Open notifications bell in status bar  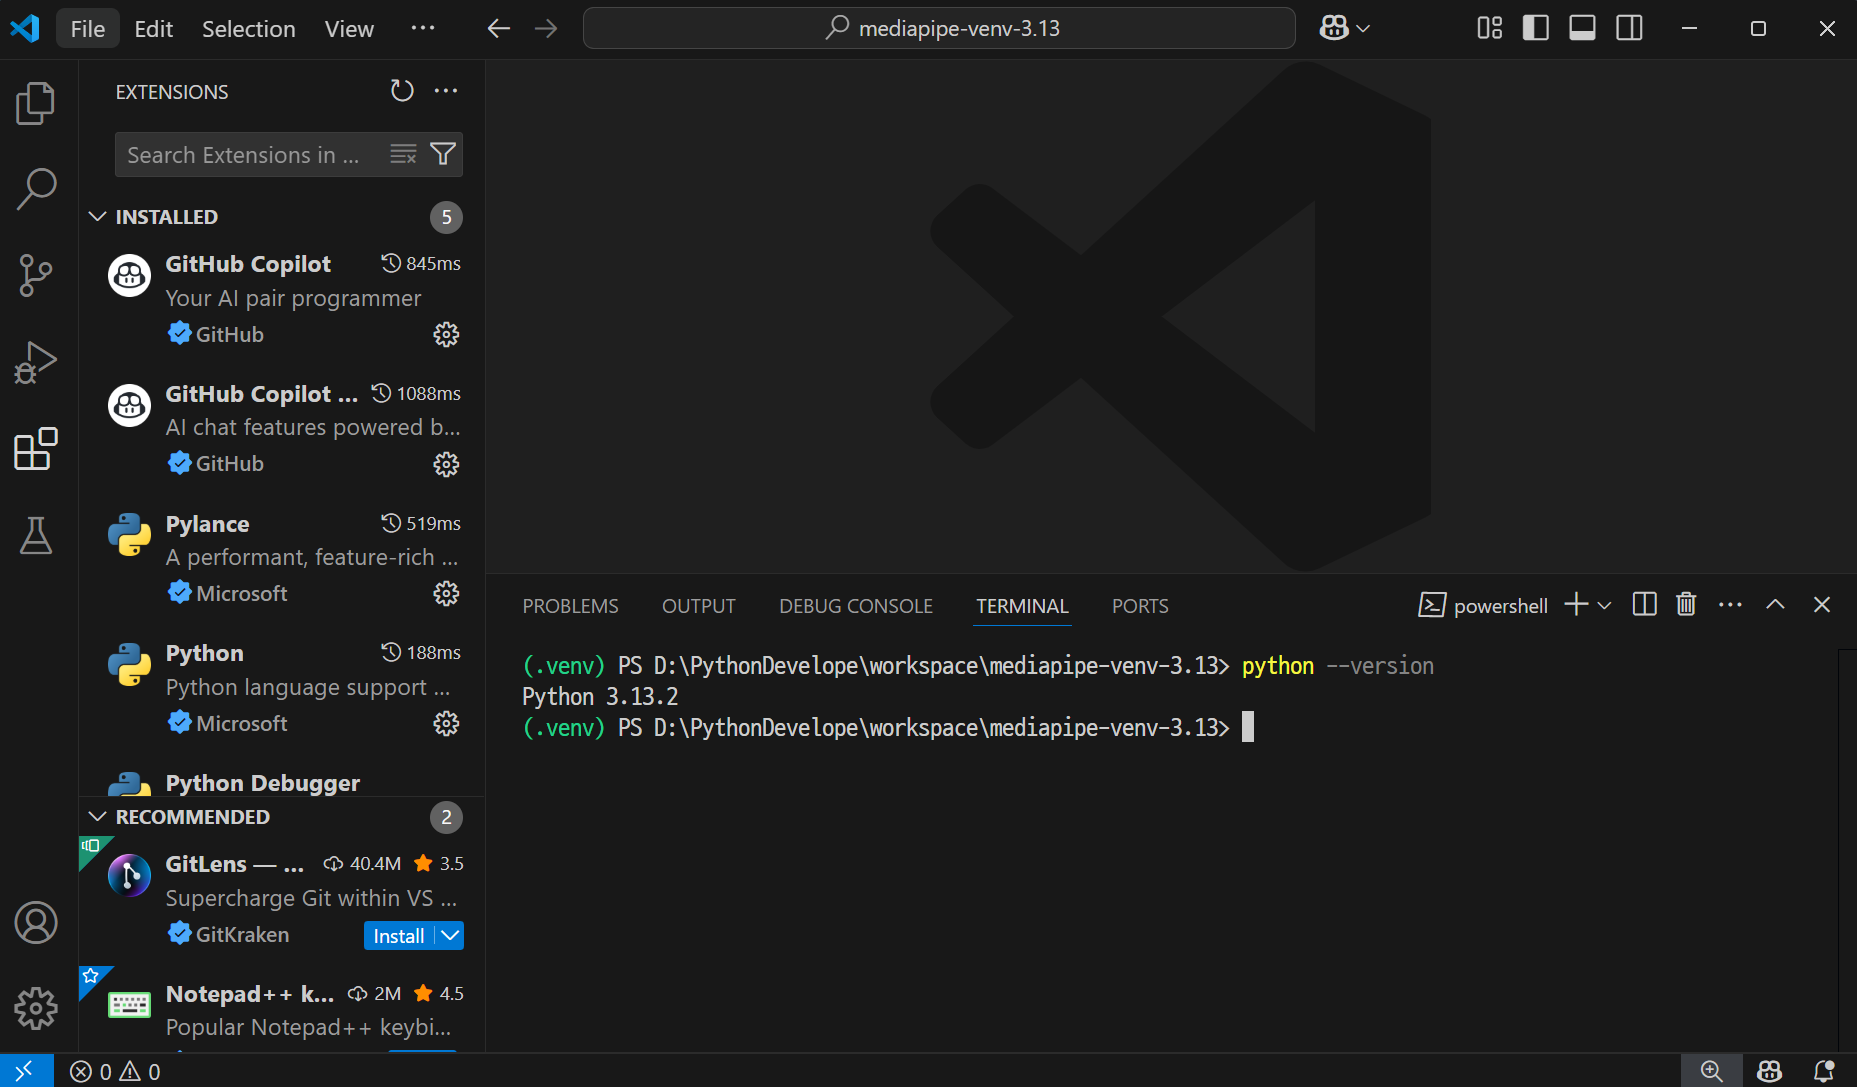click(1824, 1070)
